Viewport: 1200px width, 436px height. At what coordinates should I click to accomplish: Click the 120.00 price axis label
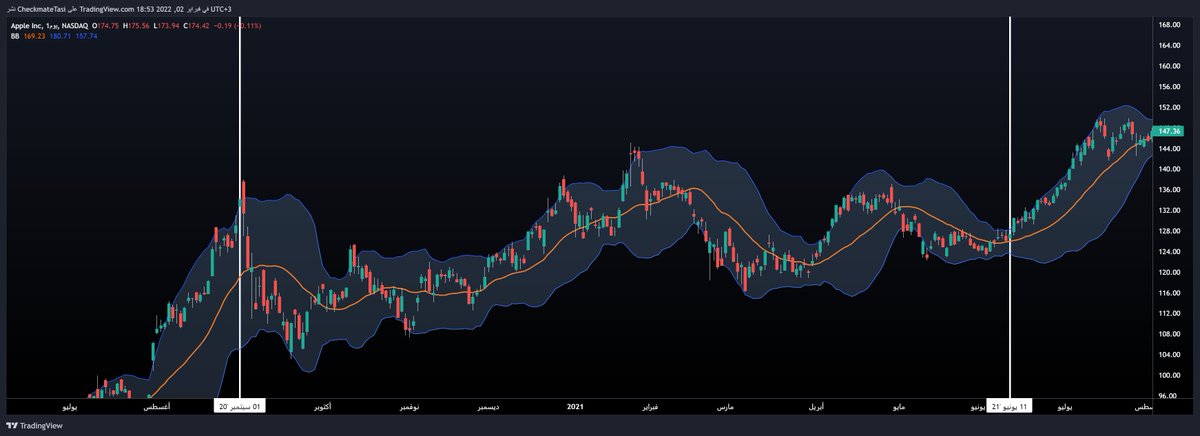pos(1171,273)
